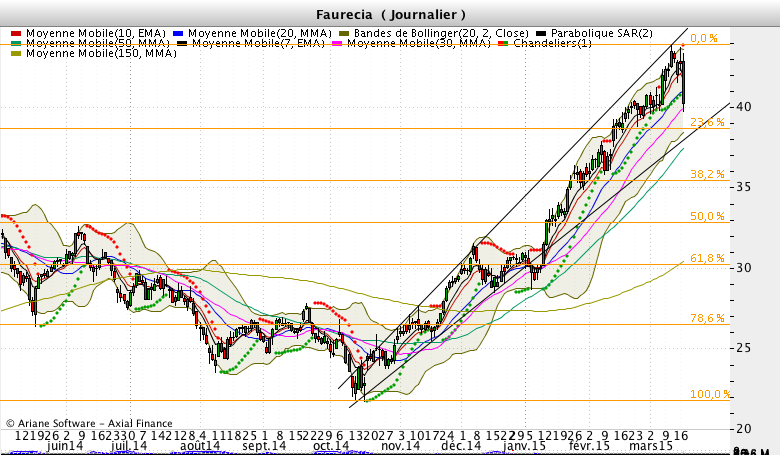Select the Moyenne Mobile(7, EMA) legend label
The width and height of the screenshot is (780, 455).
tap(258, 44)
